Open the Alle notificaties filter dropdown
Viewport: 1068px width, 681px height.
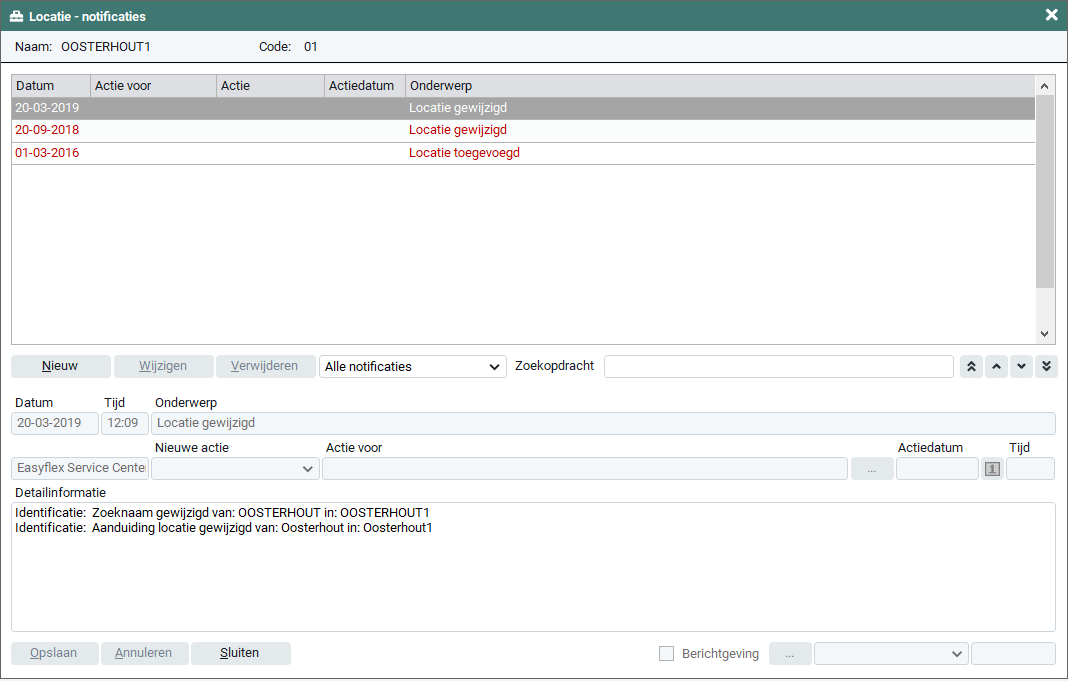412,367
